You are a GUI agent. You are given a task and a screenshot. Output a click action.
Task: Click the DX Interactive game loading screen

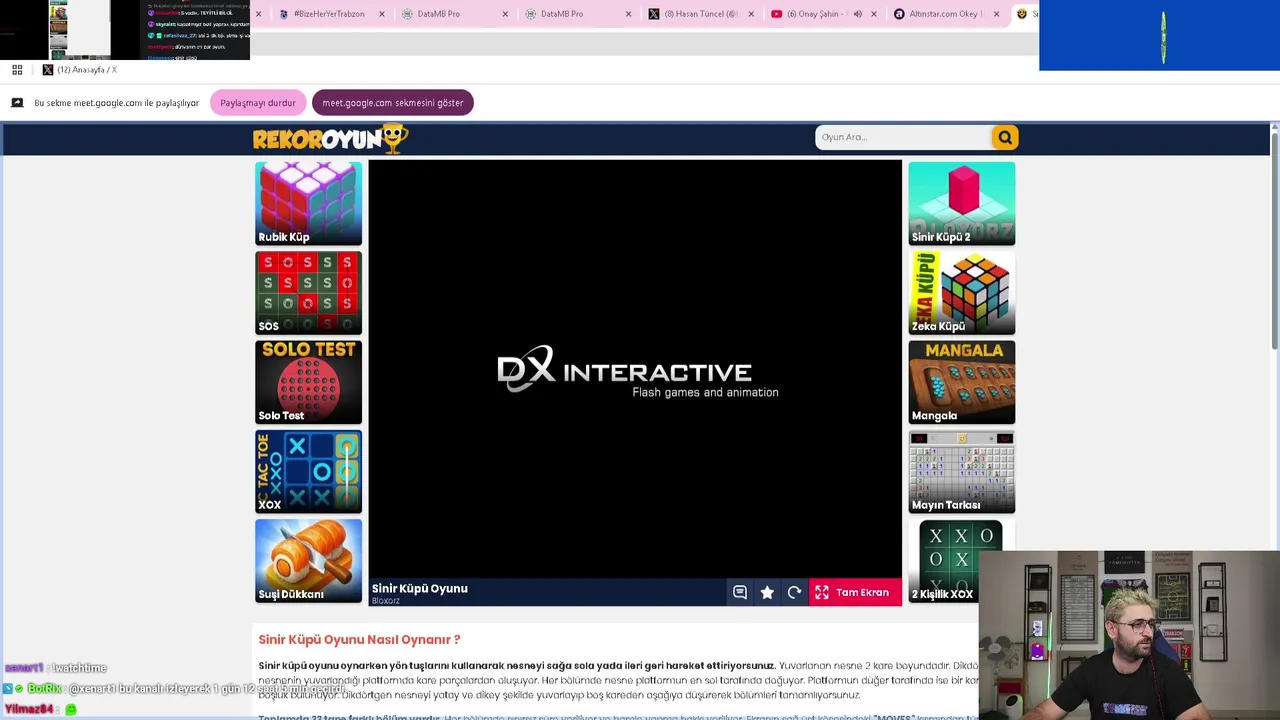click(x=635, y=370)
